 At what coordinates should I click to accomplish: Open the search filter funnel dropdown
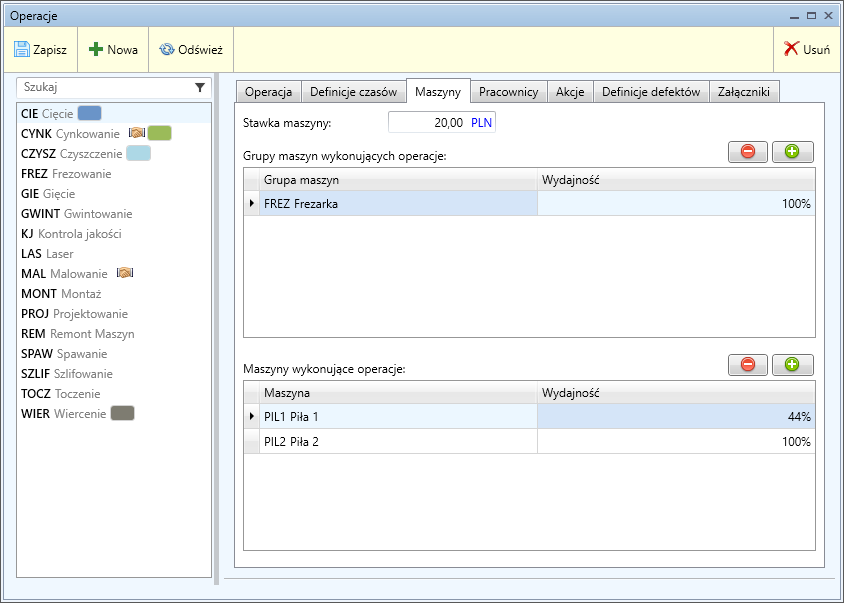(199, 88)
